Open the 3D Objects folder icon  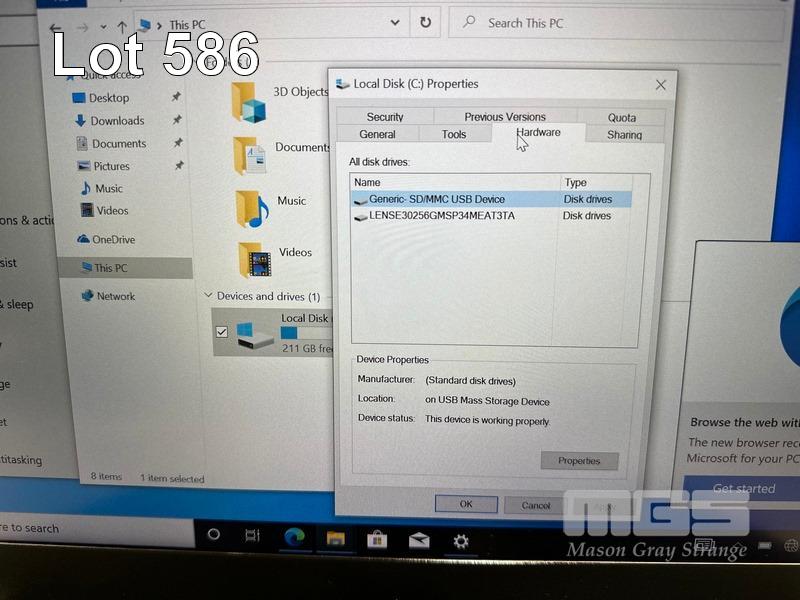tap(248, 101)
